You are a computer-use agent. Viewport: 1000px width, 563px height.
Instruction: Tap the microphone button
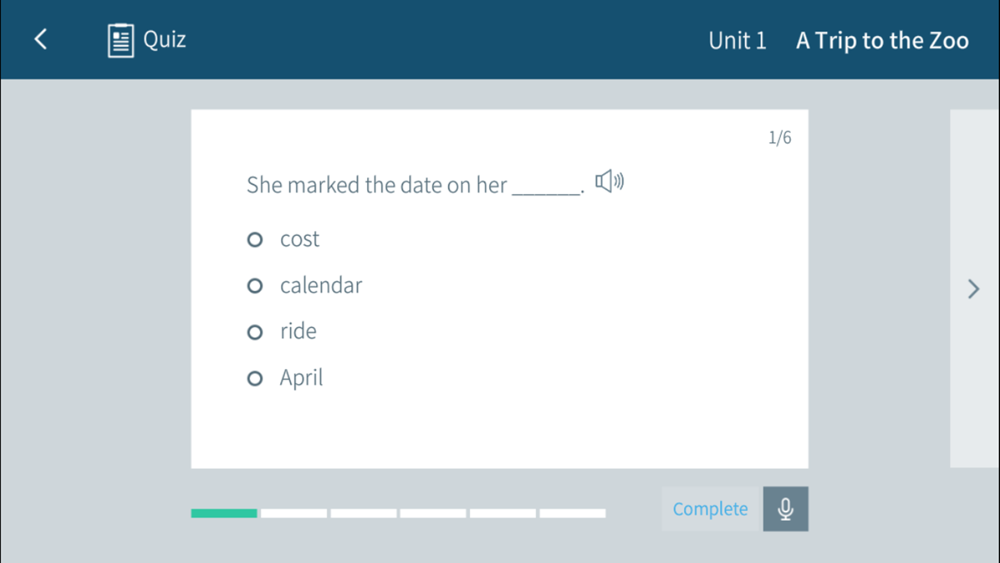(785, 509)
